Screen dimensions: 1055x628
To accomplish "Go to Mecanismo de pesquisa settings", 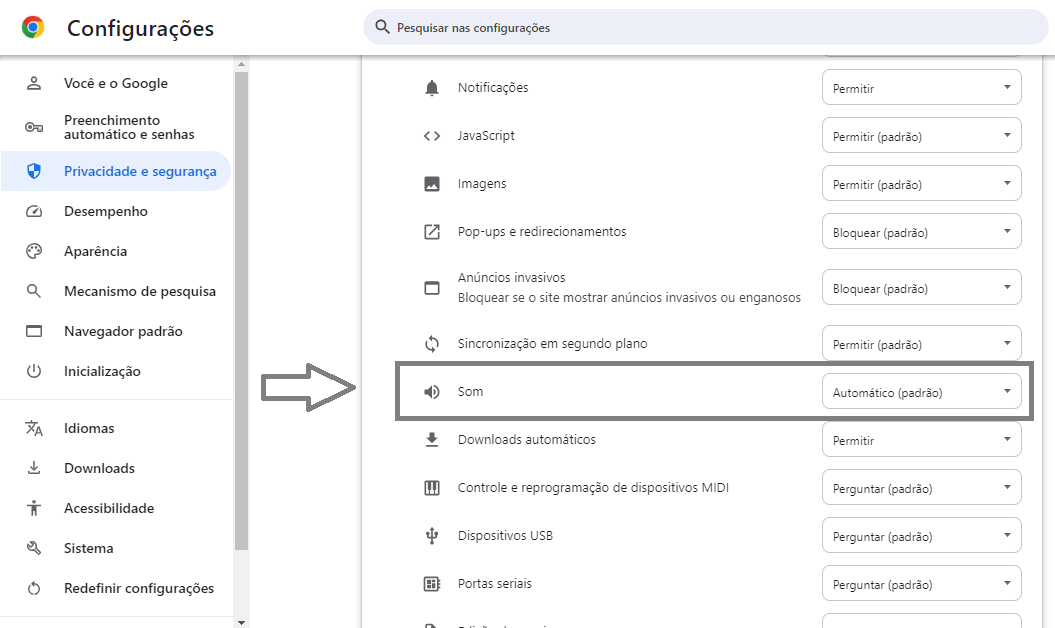I will pos(139,291).
